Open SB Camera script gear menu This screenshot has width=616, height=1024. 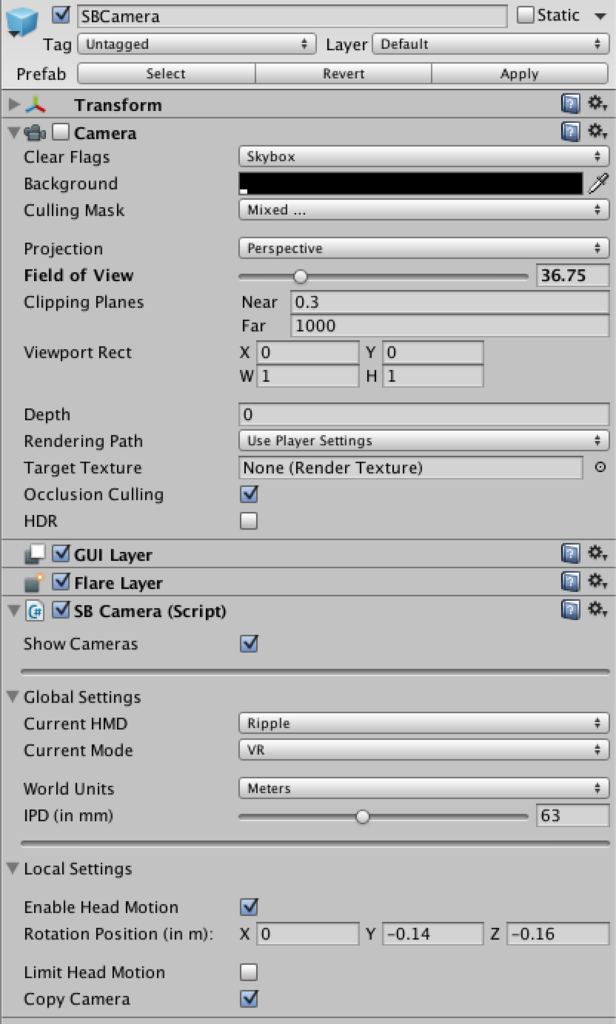point(597,609)
